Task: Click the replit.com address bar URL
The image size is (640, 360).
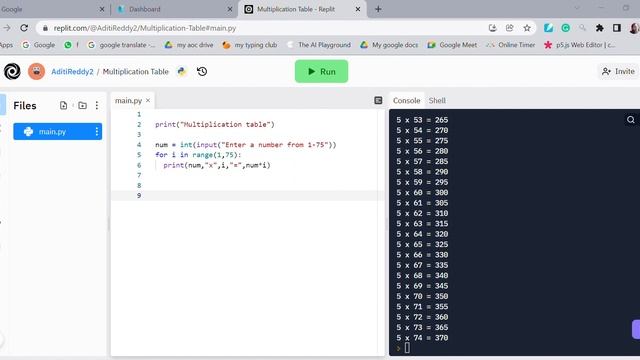Action: pos(145,28)
